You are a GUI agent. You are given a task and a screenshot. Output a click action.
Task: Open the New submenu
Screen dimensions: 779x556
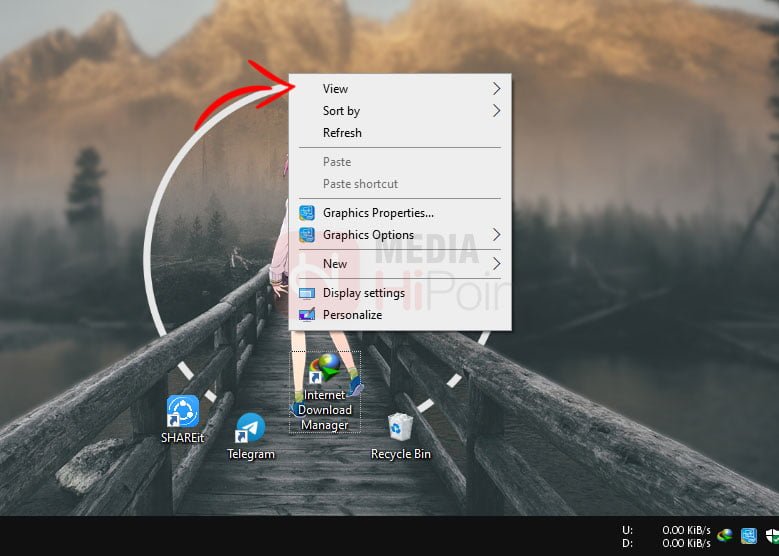pos(400,264)
